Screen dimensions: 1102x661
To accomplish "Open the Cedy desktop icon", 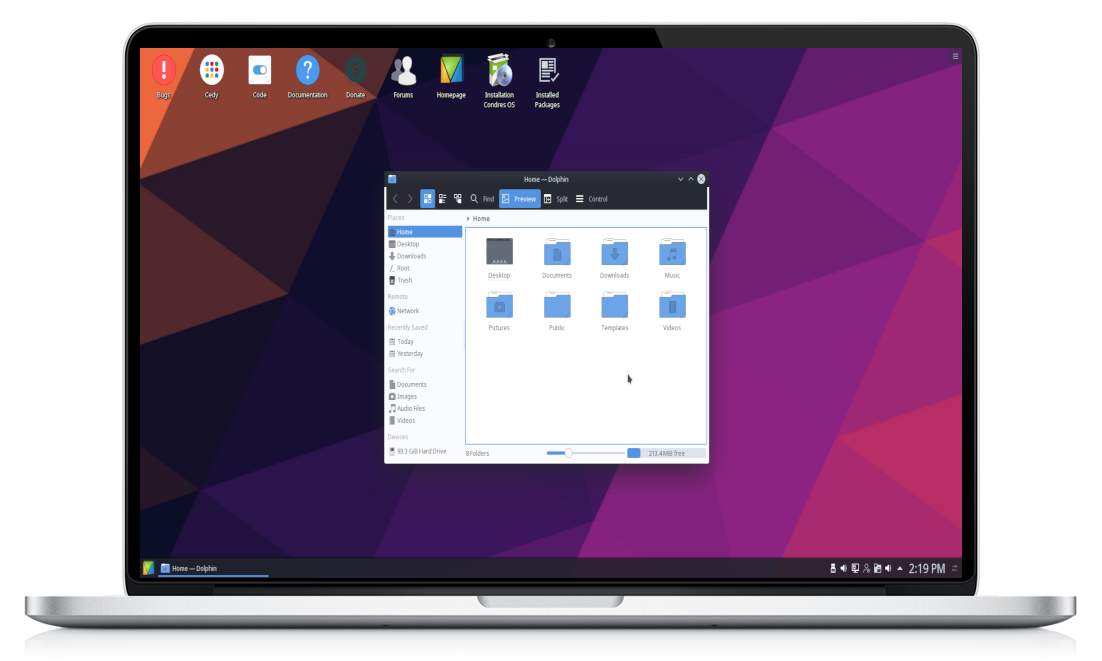I will click(212, 77).
